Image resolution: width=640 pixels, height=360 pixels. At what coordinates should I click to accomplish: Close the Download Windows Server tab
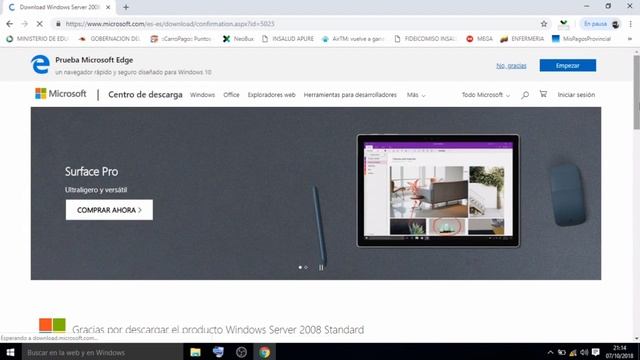tap(108, 7)
